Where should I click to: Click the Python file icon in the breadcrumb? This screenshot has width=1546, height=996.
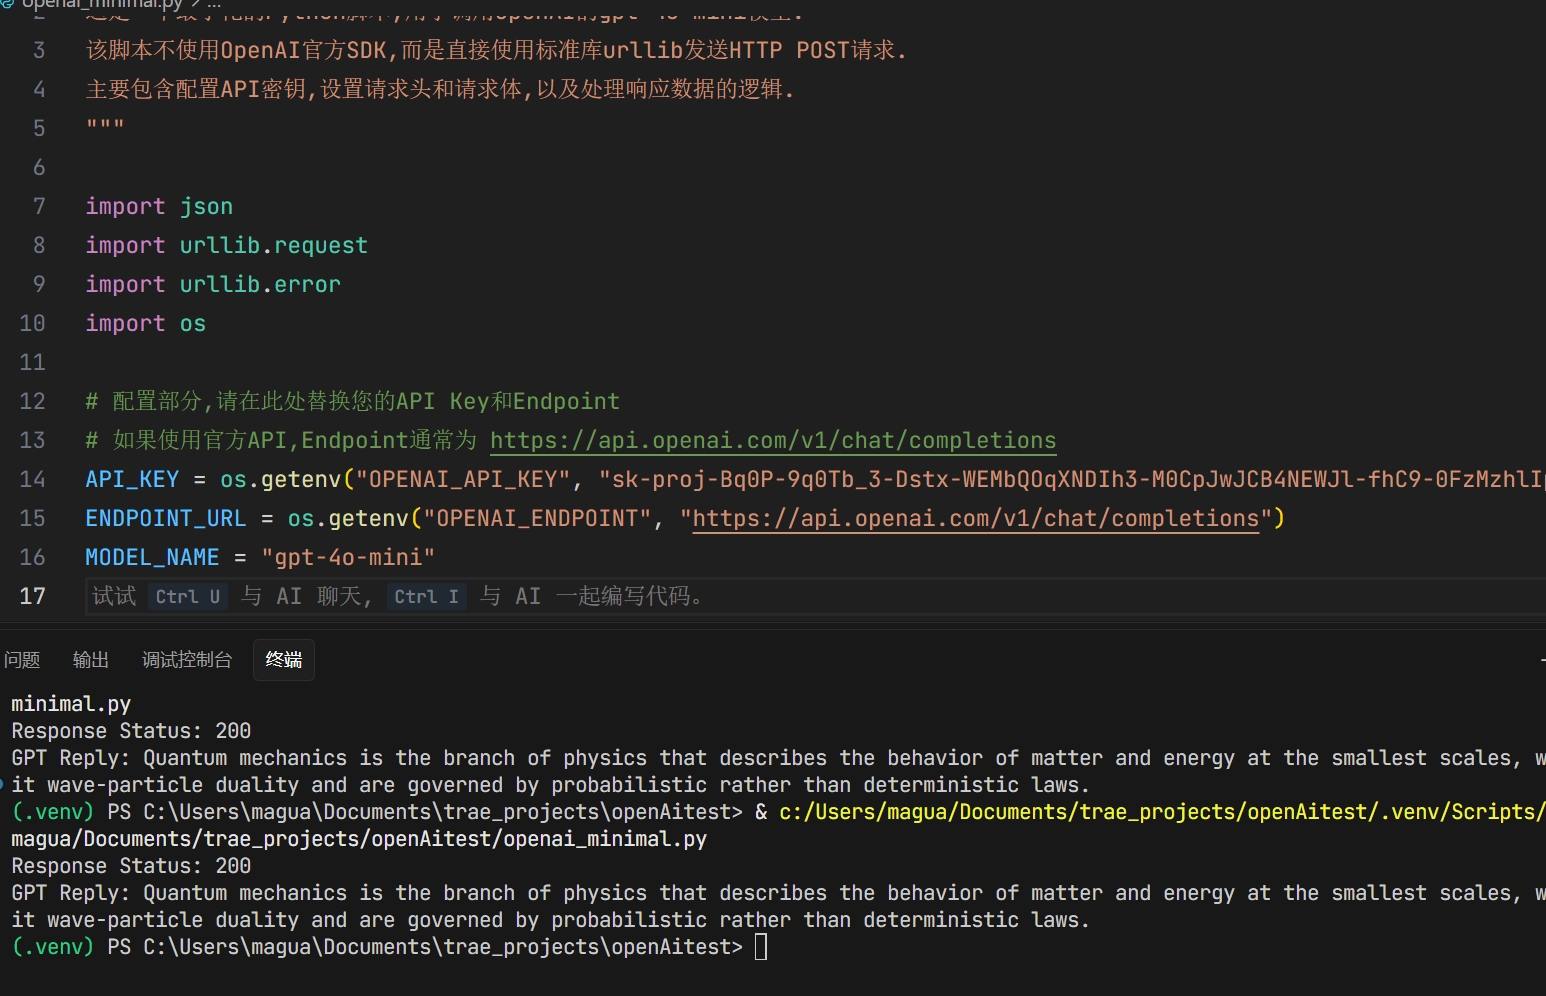7,4
